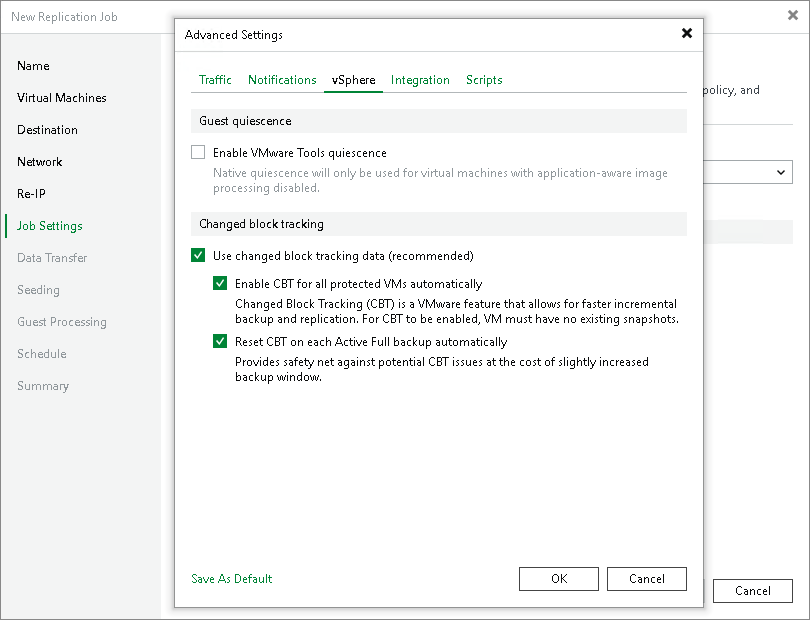This screenshot has height=620, width=810.
Task: Close the New Replication Job window
Action: 792,16
